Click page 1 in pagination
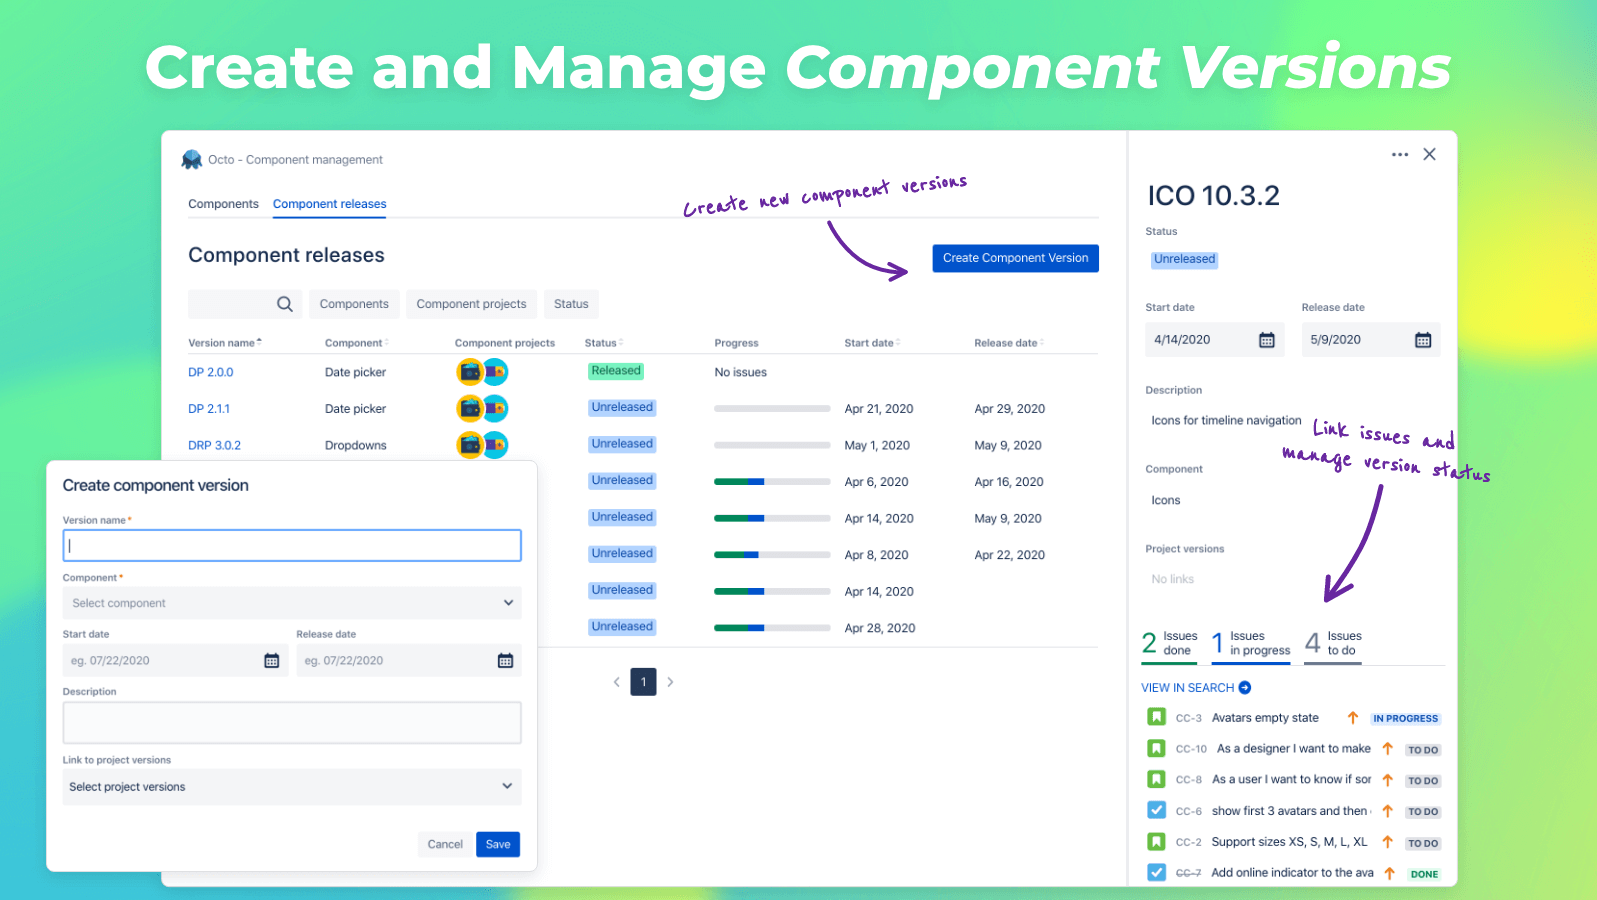Viewport: 1597px width, 900px height. coord(643,682)
